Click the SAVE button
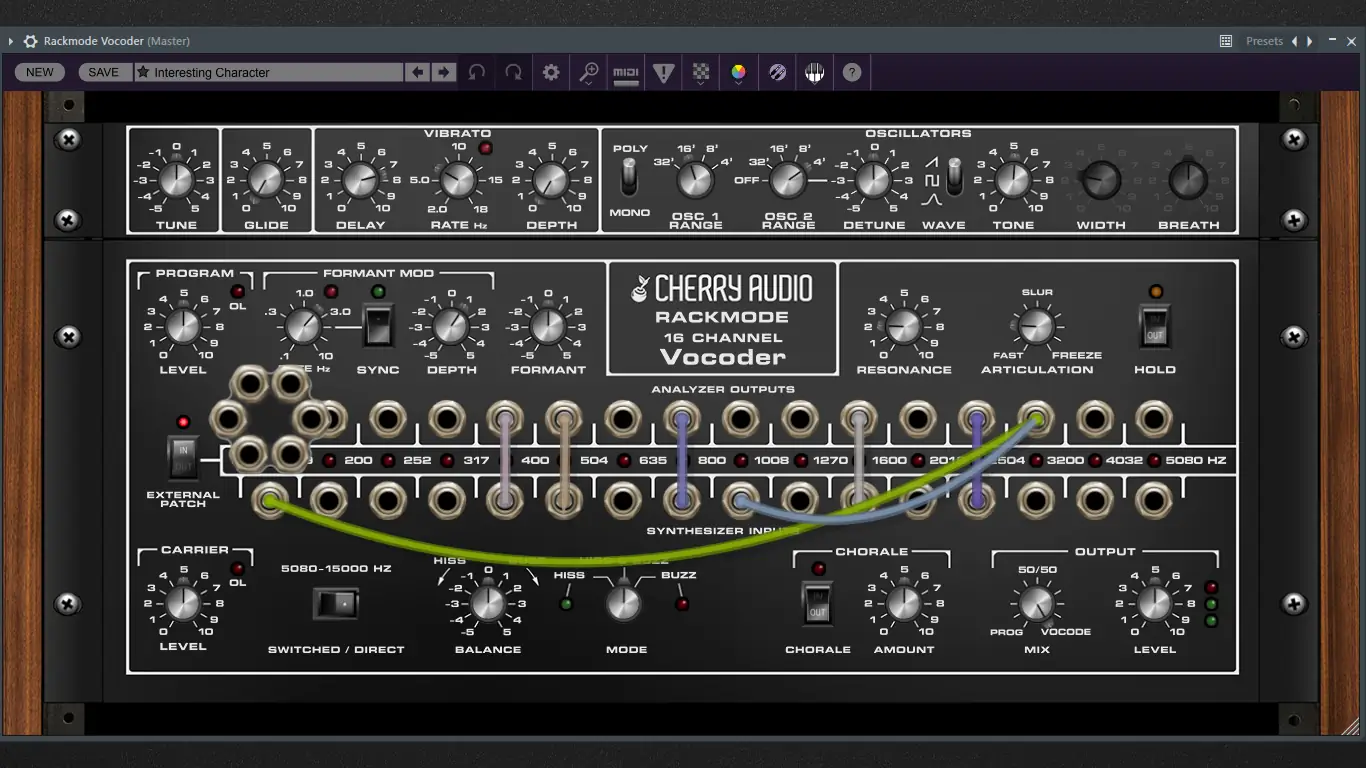 [x=104, y=72]
